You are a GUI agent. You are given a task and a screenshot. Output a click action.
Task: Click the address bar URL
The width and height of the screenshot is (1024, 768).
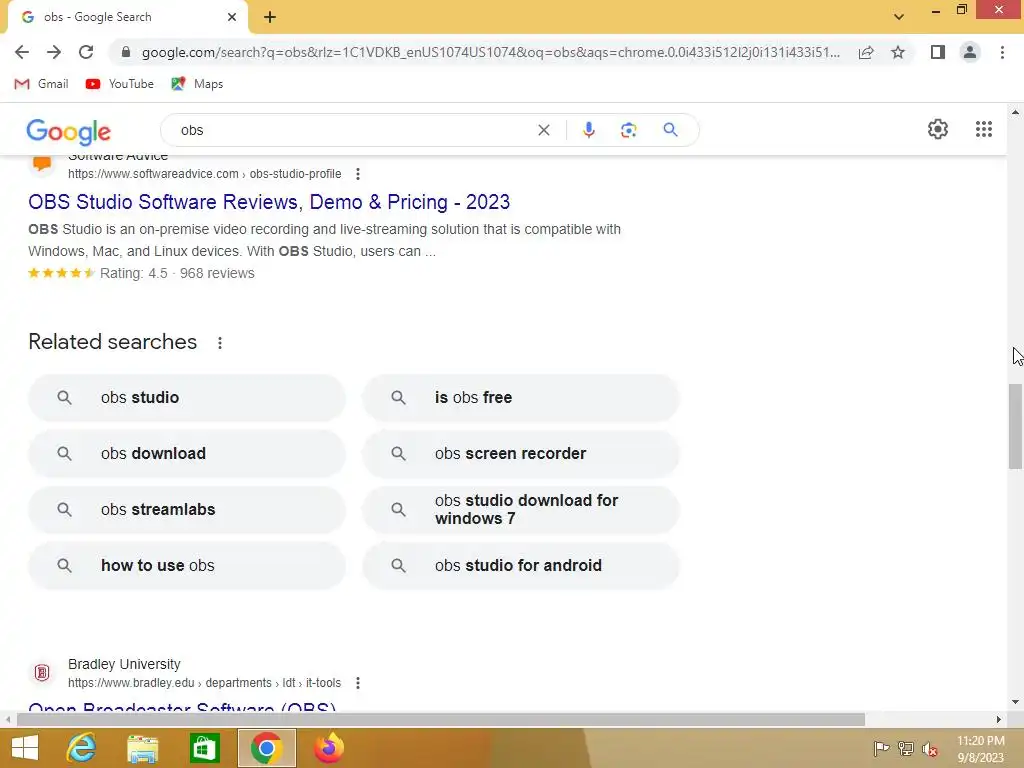tap(490, 52)
